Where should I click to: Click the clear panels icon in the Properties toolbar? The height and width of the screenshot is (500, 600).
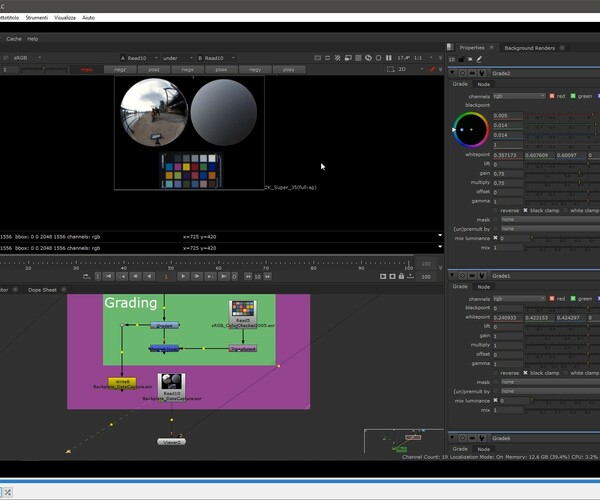[x=470, y=59]
